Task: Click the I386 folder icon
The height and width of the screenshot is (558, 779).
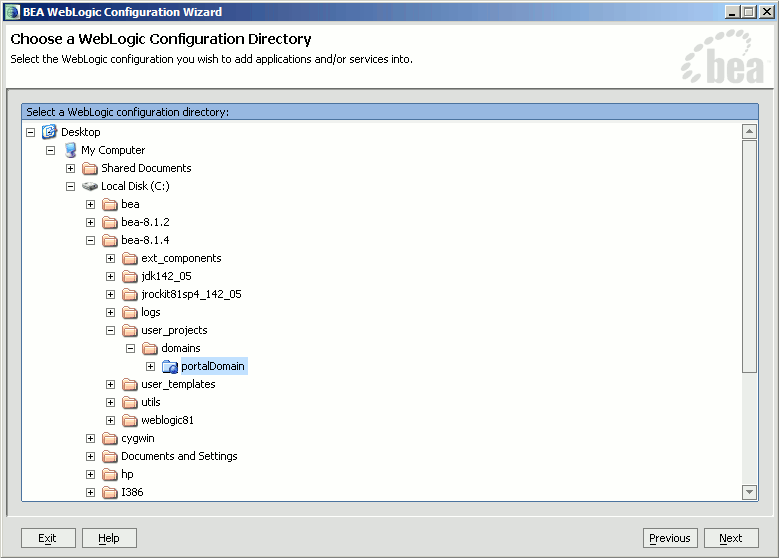Action: (x=110, y=492)
